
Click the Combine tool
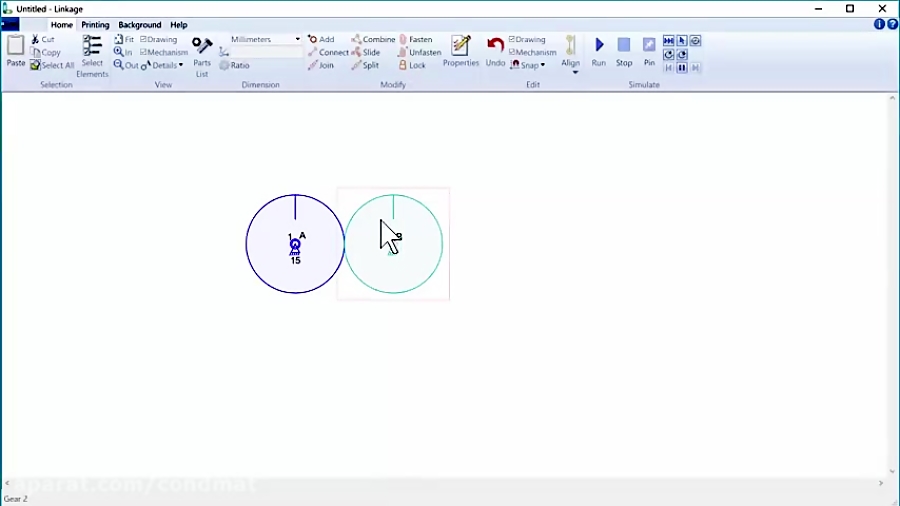pyautogui.click(x=373, y=39)
